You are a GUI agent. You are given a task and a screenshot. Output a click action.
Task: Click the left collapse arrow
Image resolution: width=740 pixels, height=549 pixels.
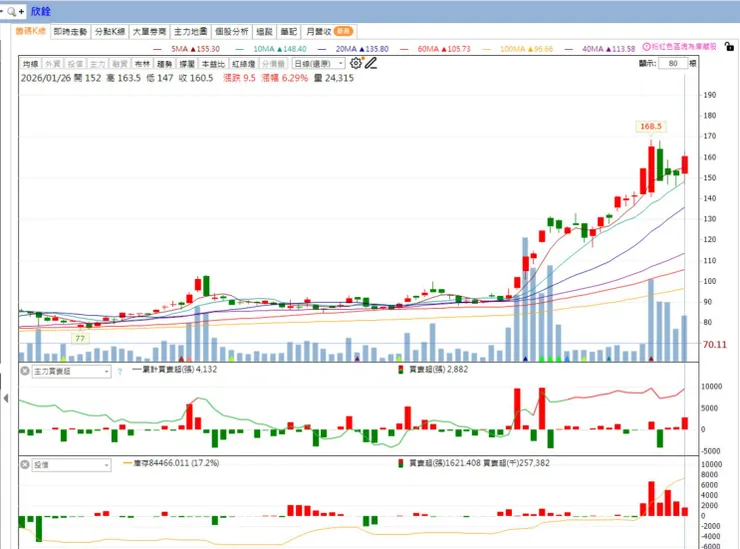(6, 398)
